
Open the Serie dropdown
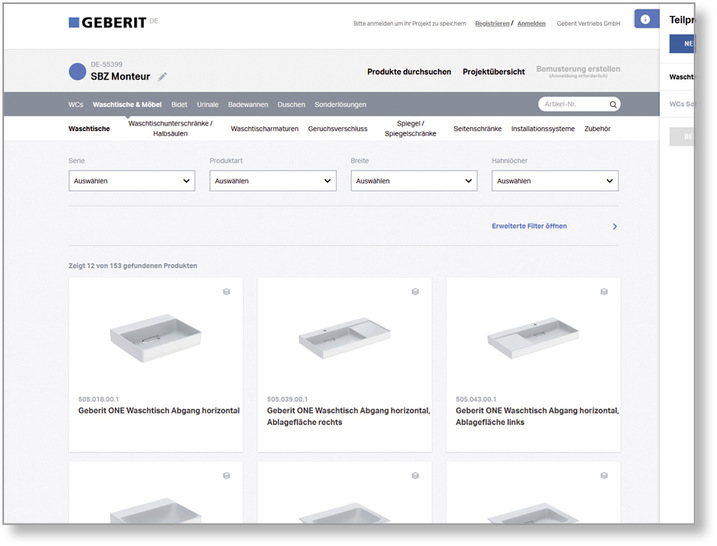point(131,181)
